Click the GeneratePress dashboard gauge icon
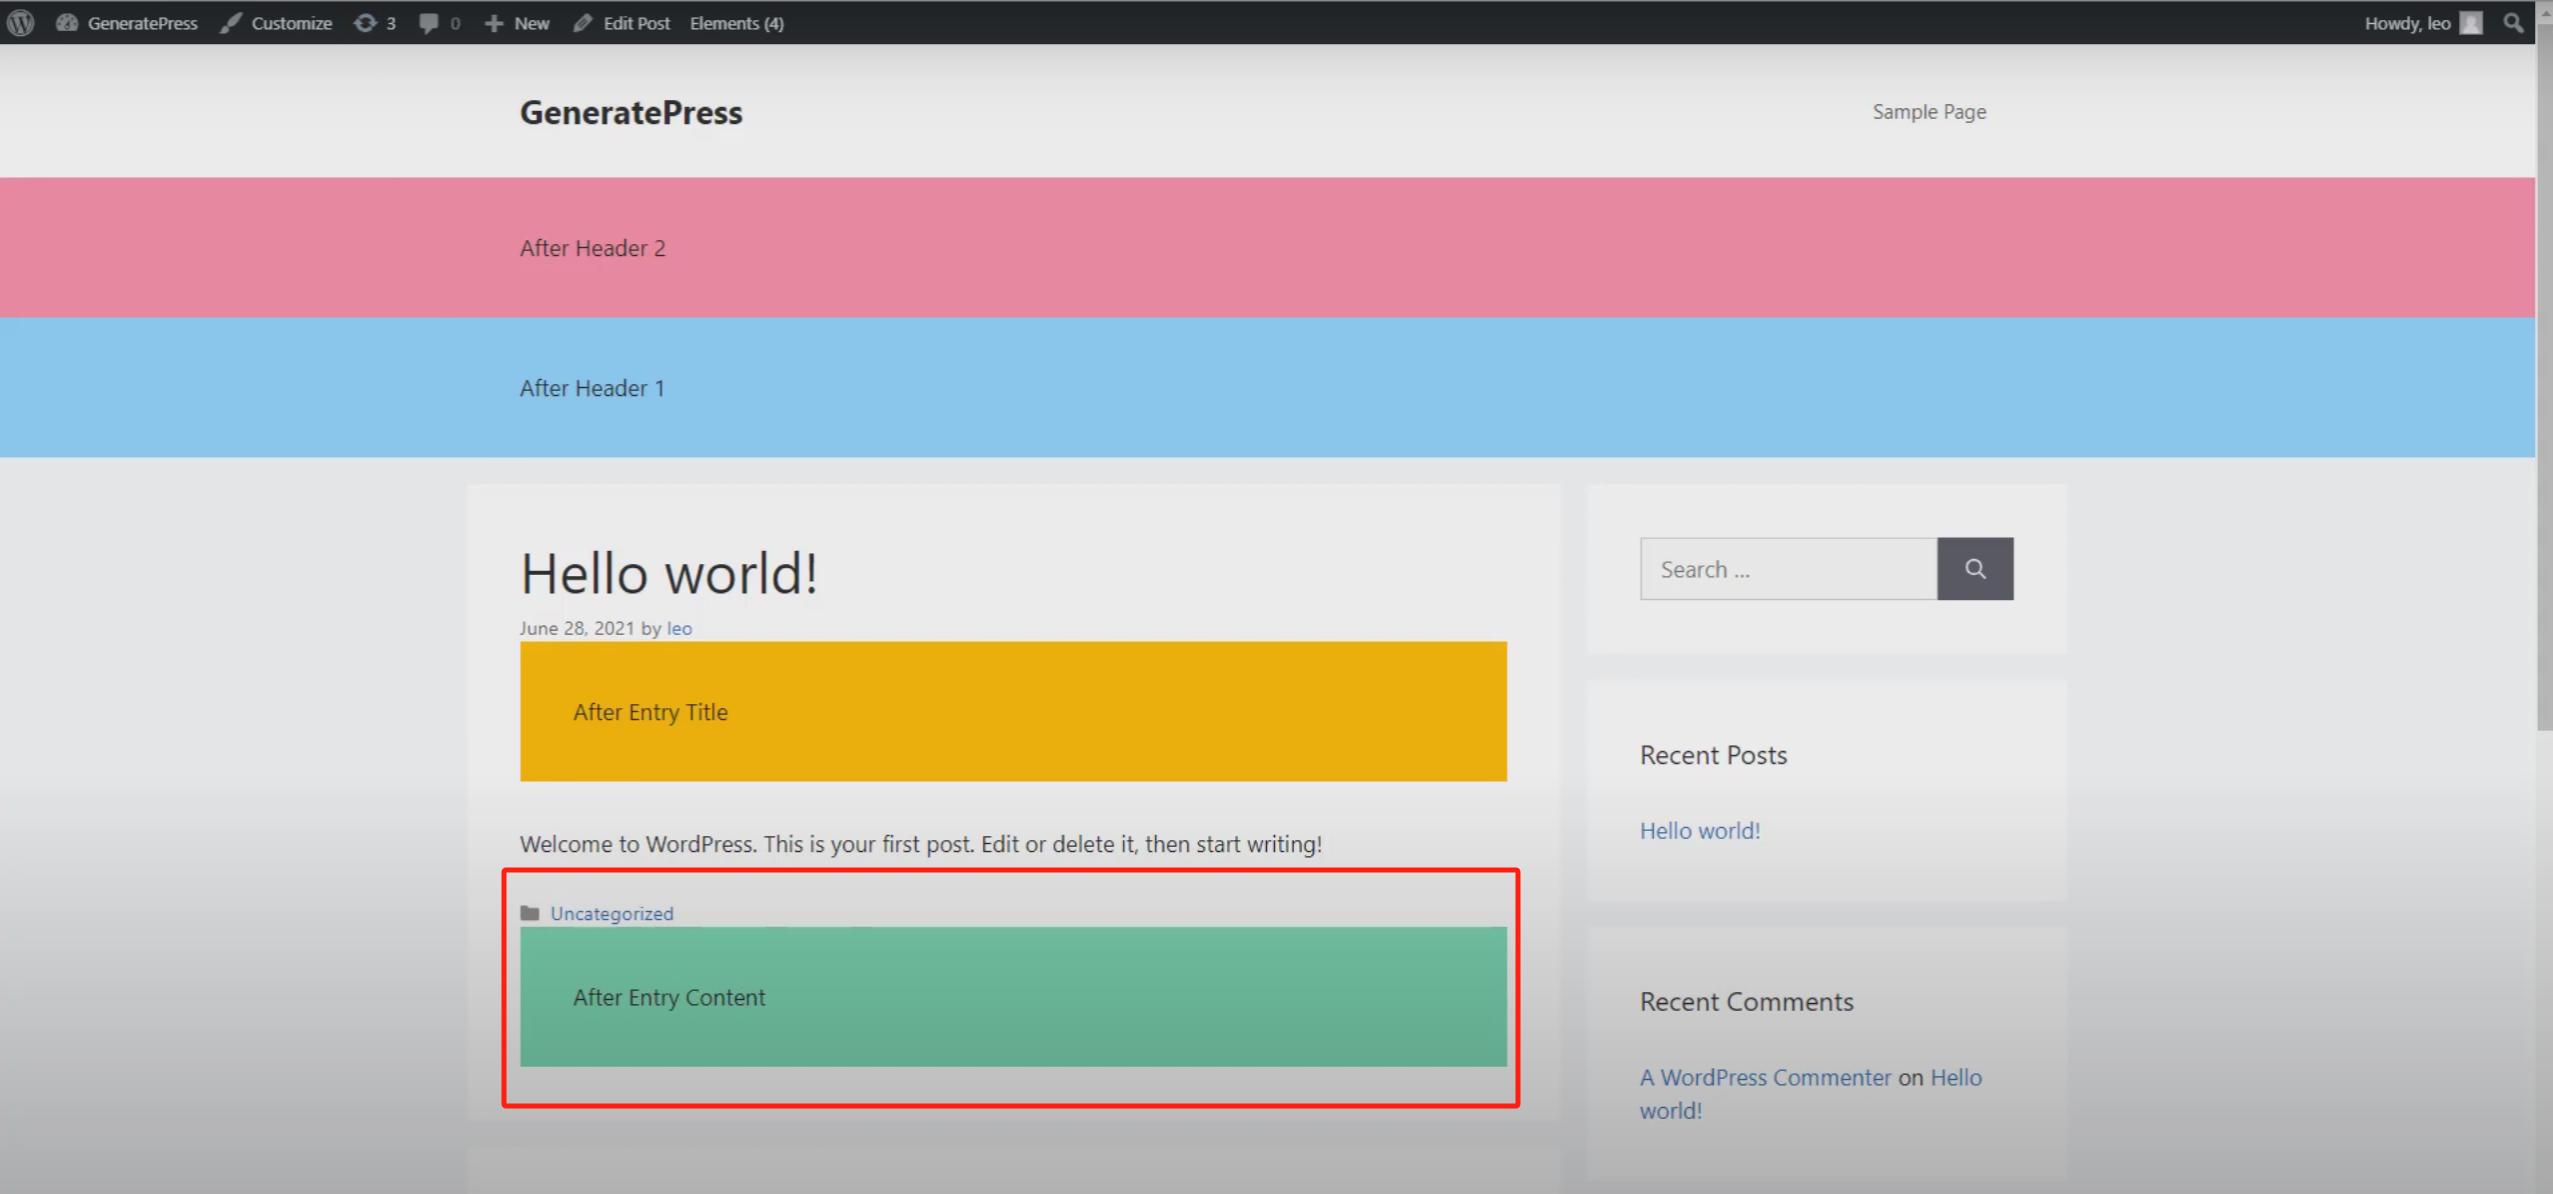2553x1194 pixels. pyautogui.click(x=67, y=22)
